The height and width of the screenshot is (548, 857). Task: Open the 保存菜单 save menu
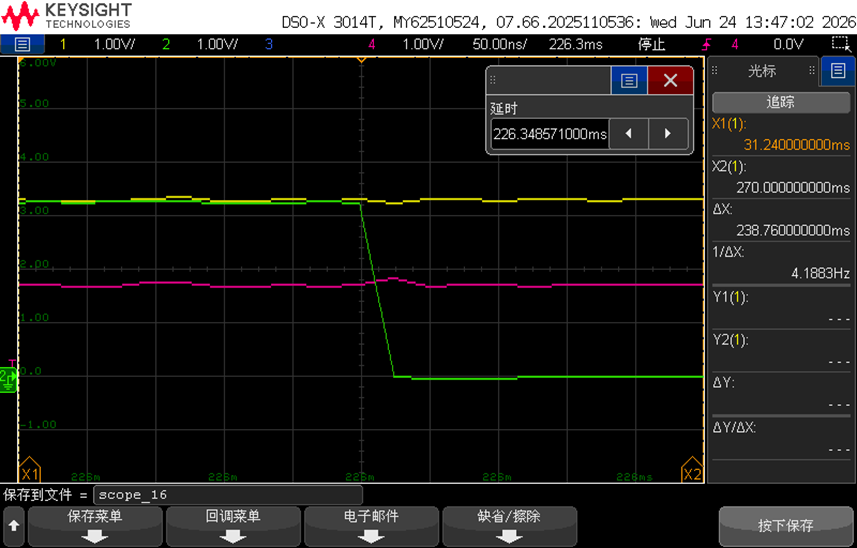coord(95,526)
